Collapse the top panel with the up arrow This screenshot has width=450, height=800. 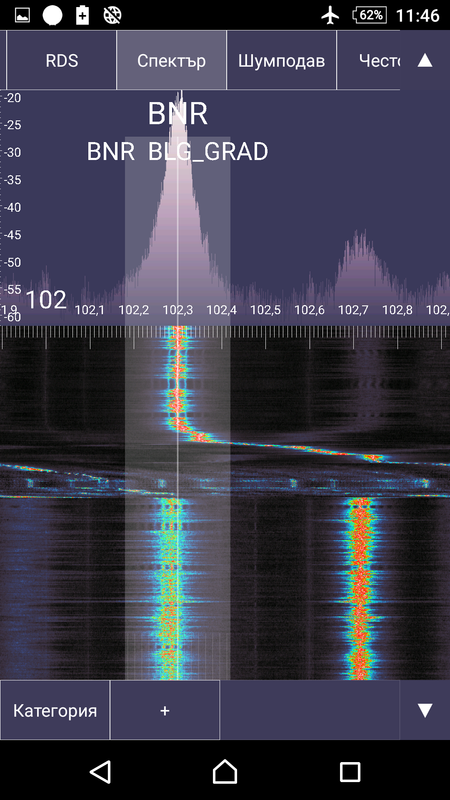[x=425, y=61]
